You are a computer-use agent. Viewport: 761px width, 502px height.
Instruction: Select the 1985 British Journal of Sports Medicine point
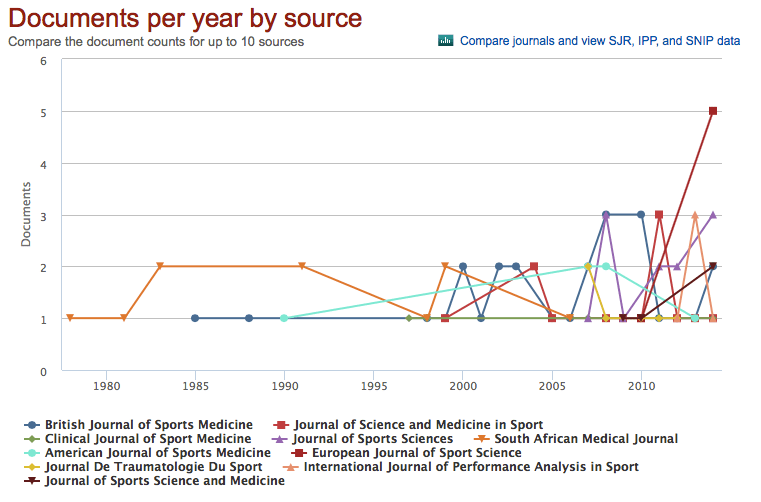[x=195, y=318]
